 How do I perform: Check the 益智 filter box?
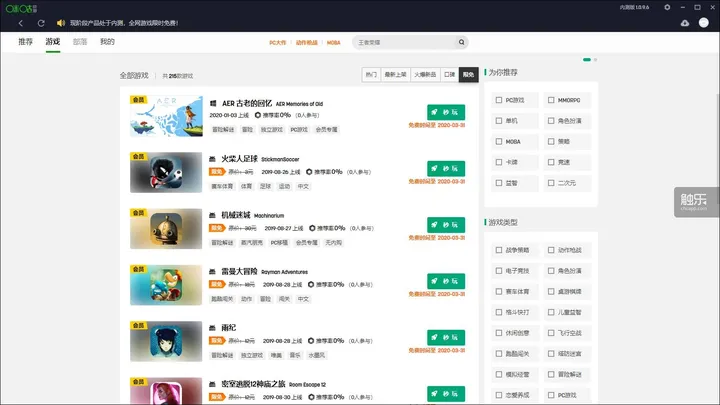pyautogui.click(x=499, y=183)
